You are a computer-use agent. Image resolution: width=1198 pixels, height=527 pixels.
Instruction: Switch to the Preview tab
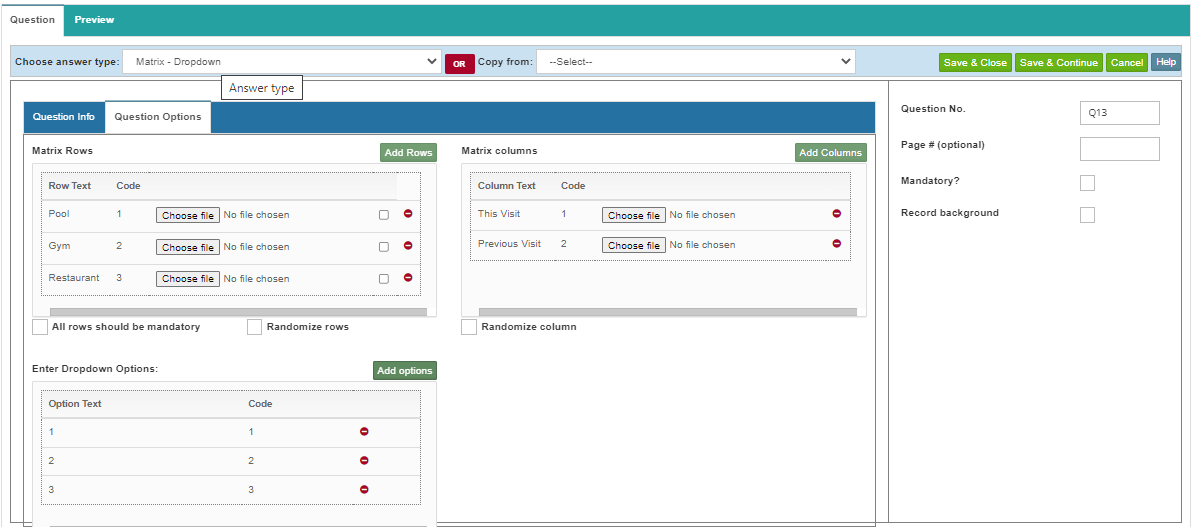95,20
